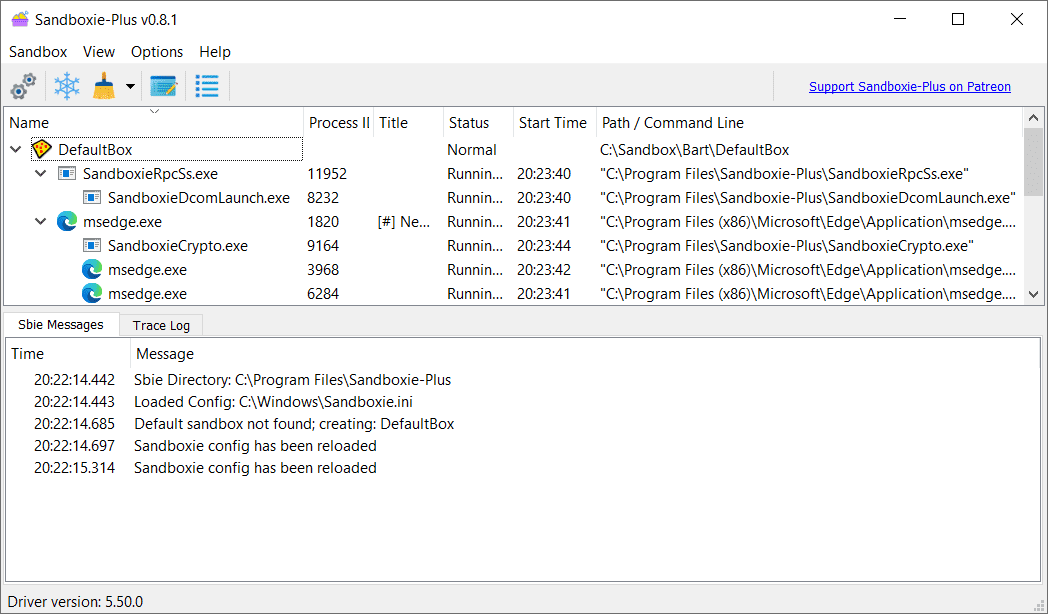Click the Message column header

[585, 353]
